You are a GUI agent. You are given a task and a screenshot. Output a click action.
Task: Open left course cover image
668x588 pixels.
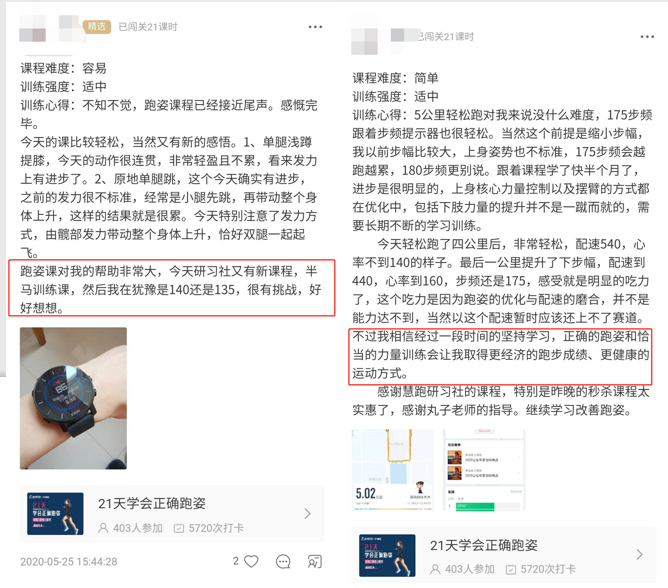click(55, 513)
